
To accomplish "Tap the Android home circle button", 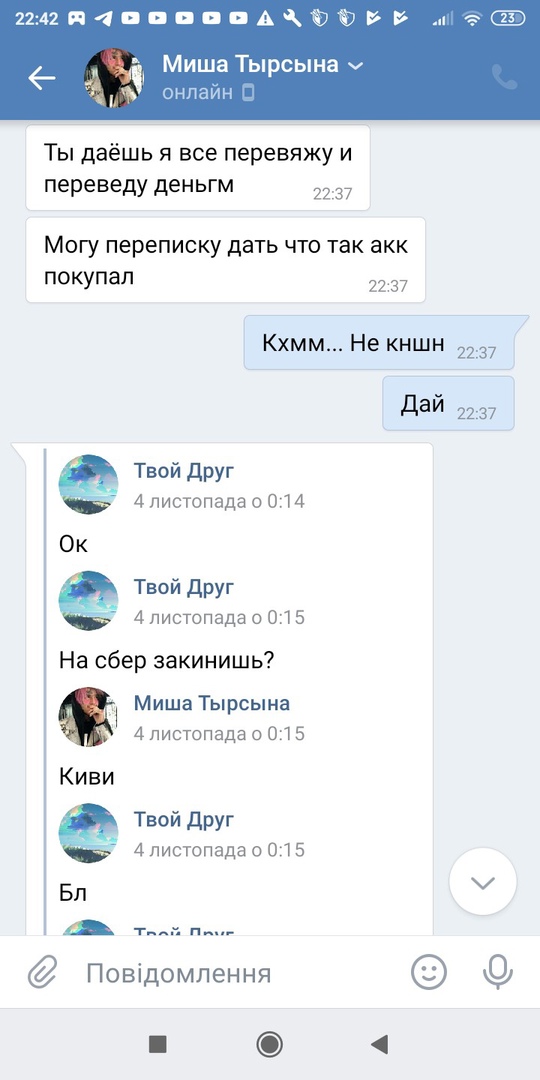I will pos(269,1044).
